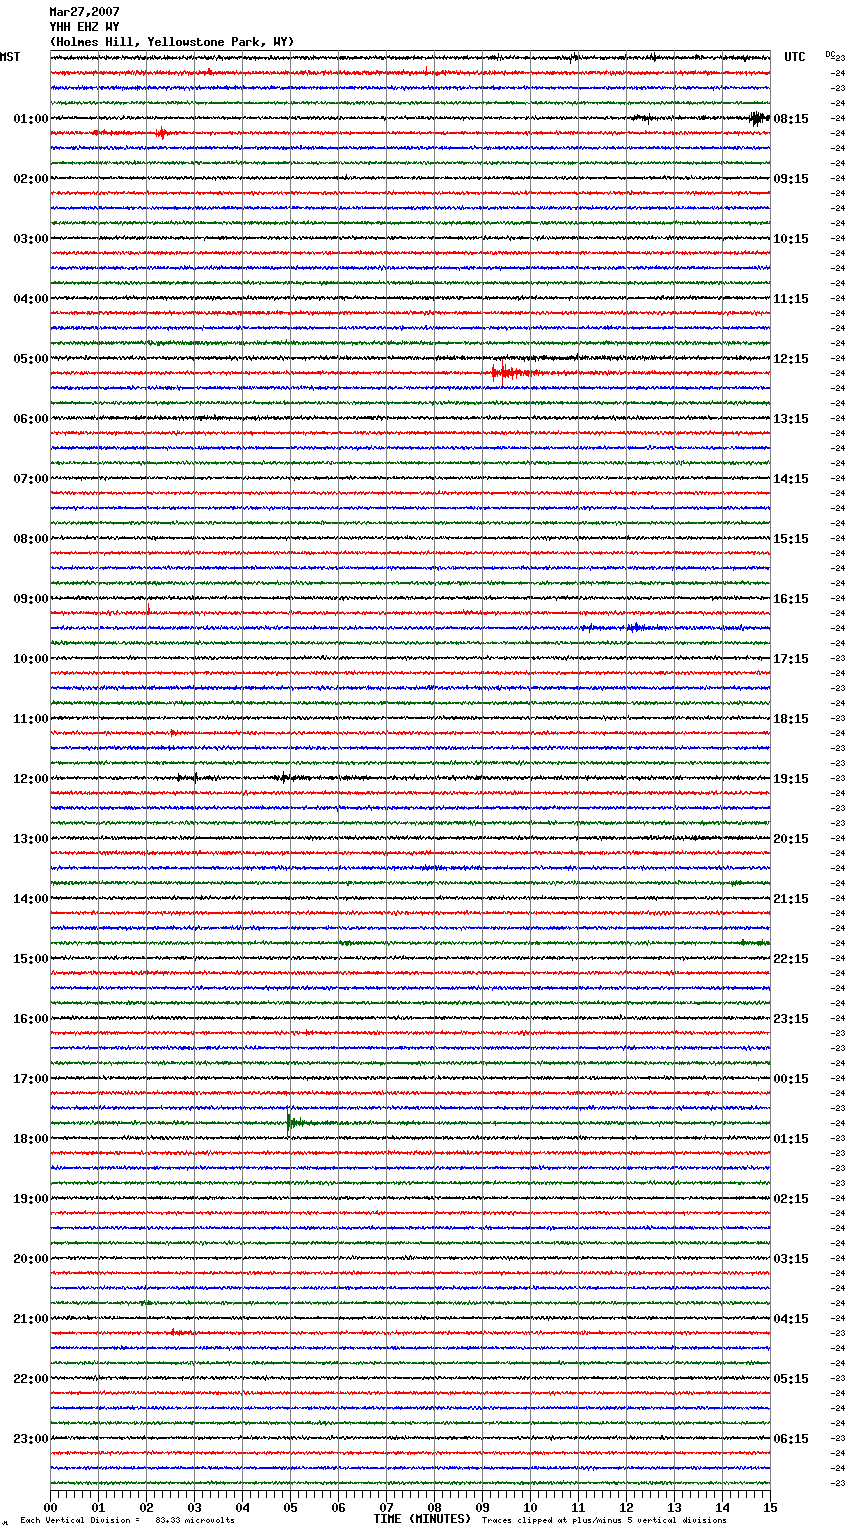Click the MST column heading
The height and width of the screenshot is (1534, 850).
pyautogui.click(x=10, y=57)
